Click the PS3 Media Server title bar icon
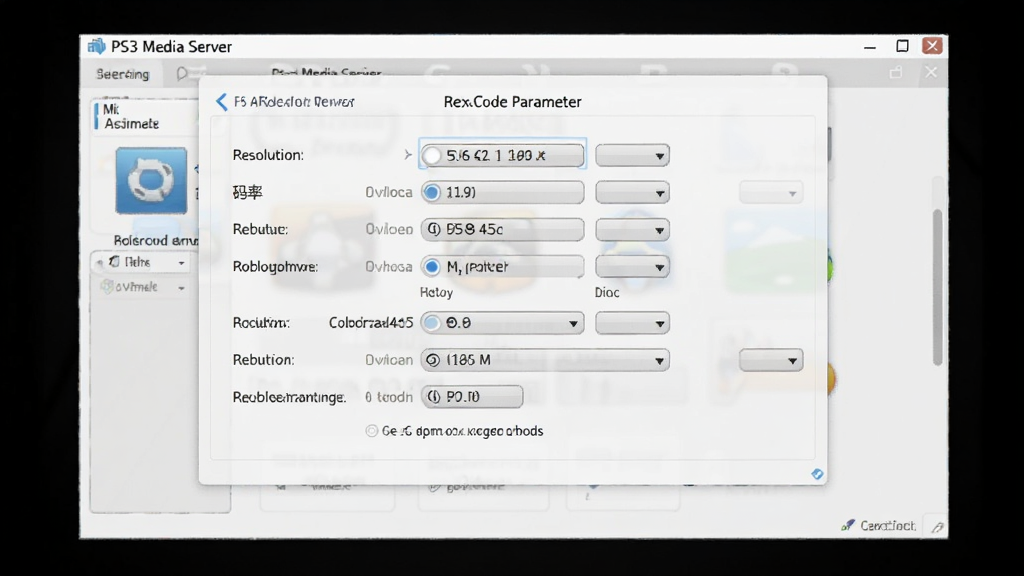This screenshot has width=1024, height=576. click(x=97, y=46)
